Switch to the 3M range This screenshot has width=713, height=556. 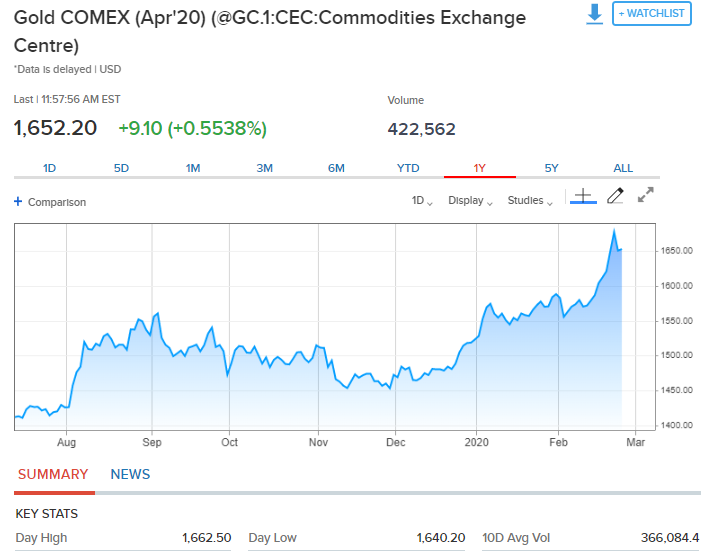(265, 168)
